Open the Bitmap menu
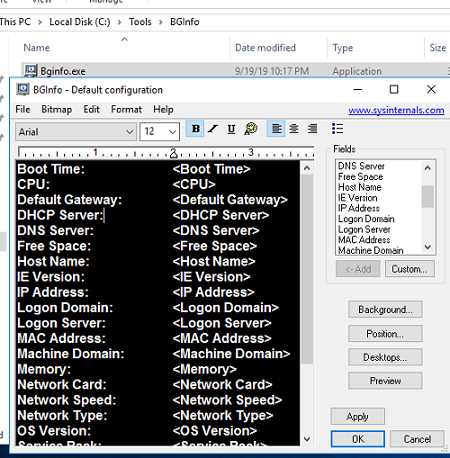The image size is (450, 458). pyautogui.click(x=57, y=109)
